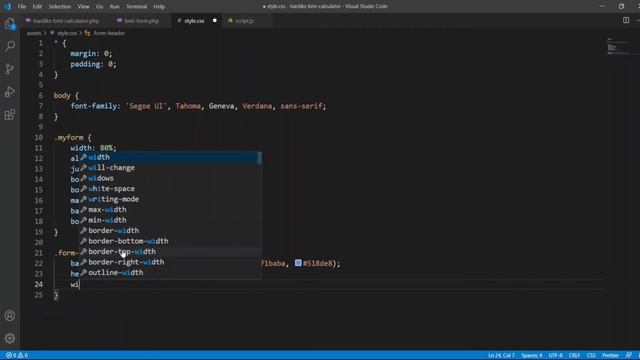Open the Manage gear icon

pyautogui.click(x=10, y=338)
